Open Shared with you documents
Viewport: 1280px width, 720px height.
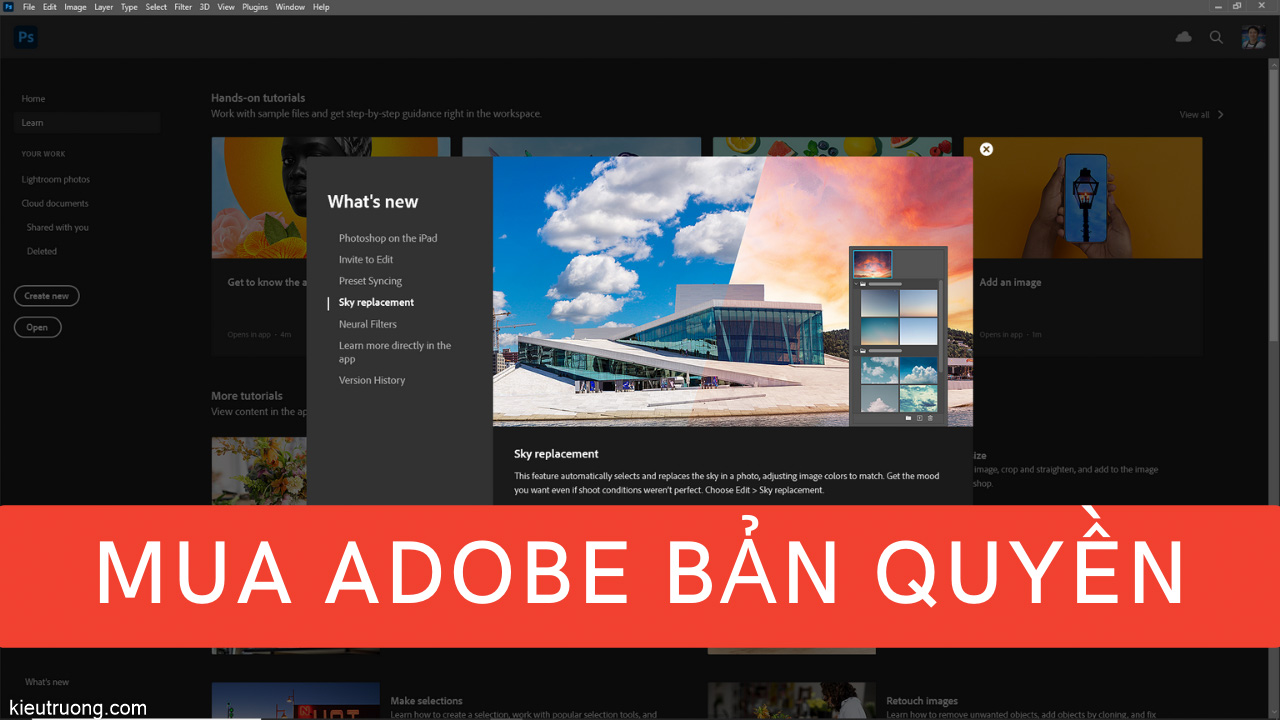click(58, 228)
